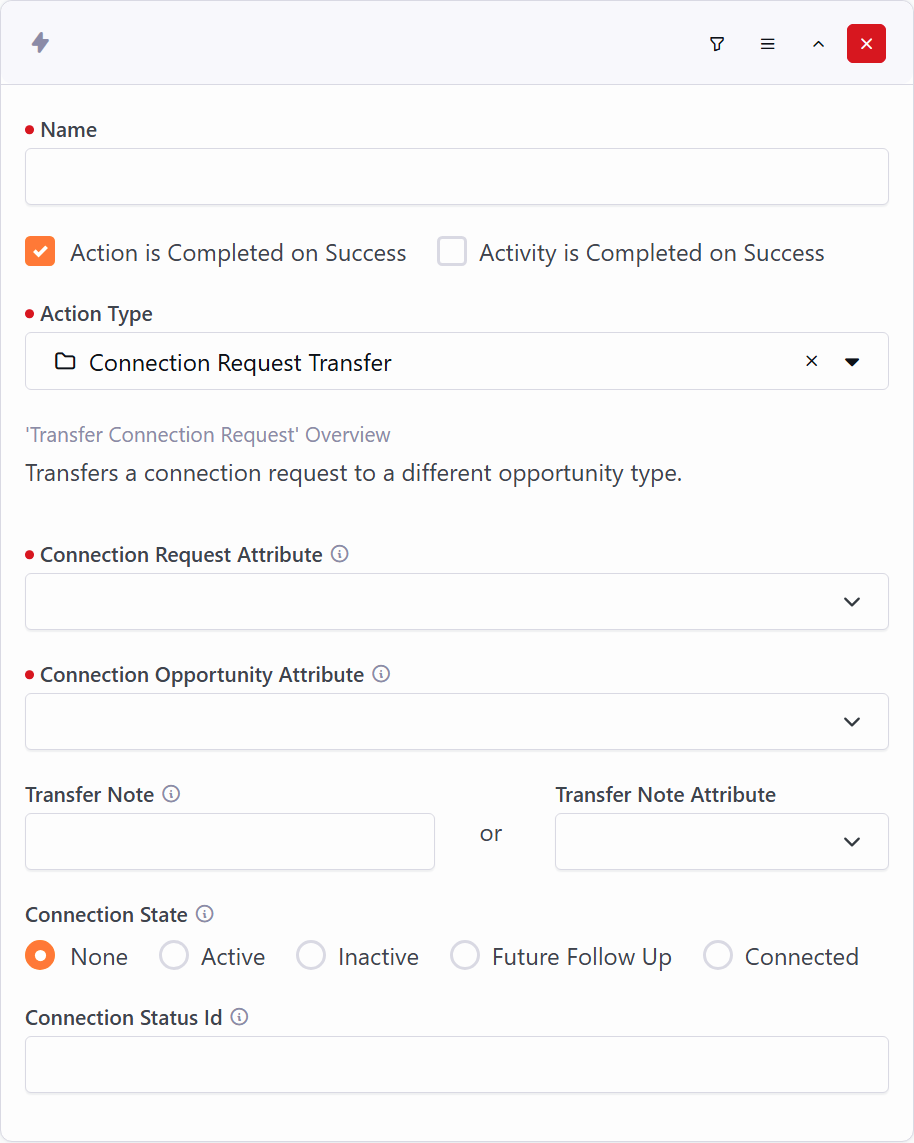Collapse the panel with chevron-up icon
The height and width of the screenshot is (1143, 914).
(x=818, y=44)
